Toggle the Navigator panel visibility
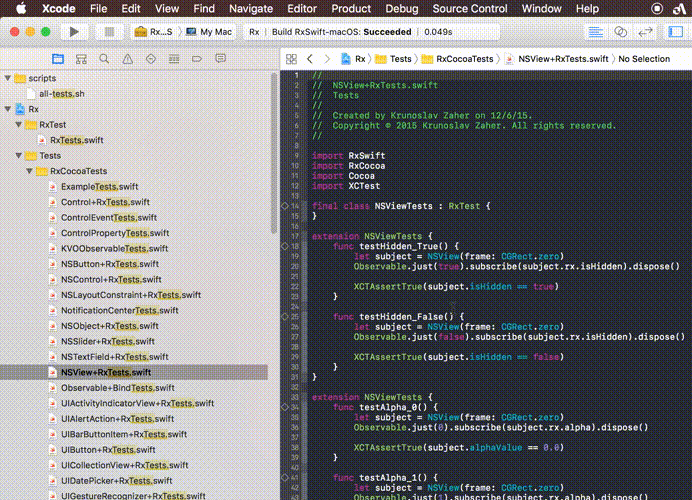Screen dimensions: 692x500 point(676,32)
